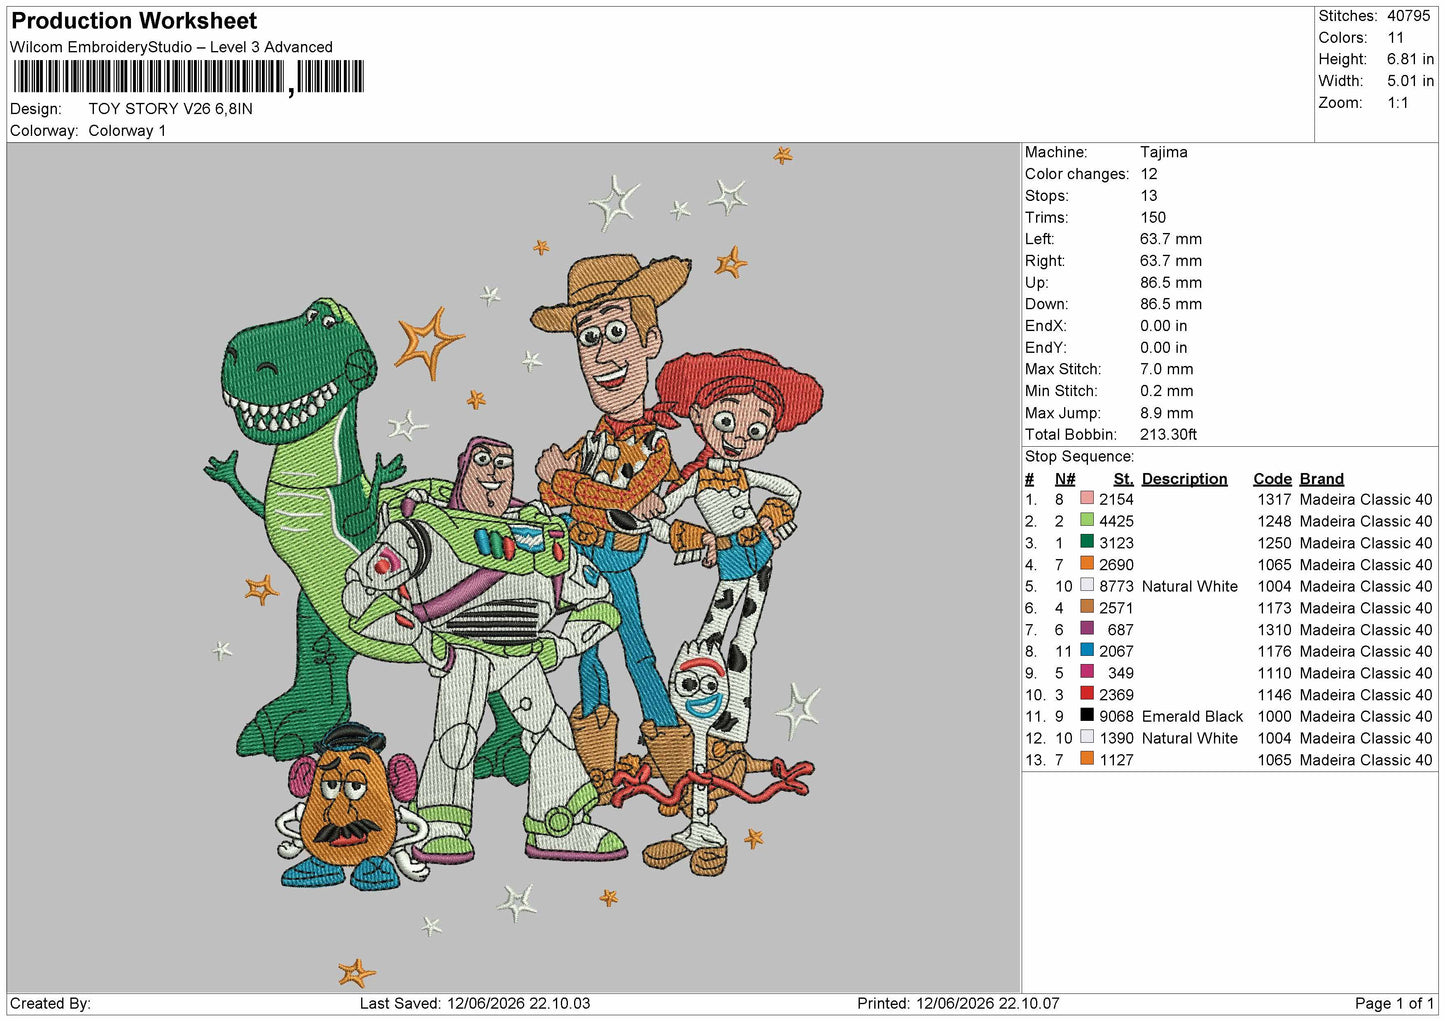Click the 'Code' column header

[x=1273, y=479]
